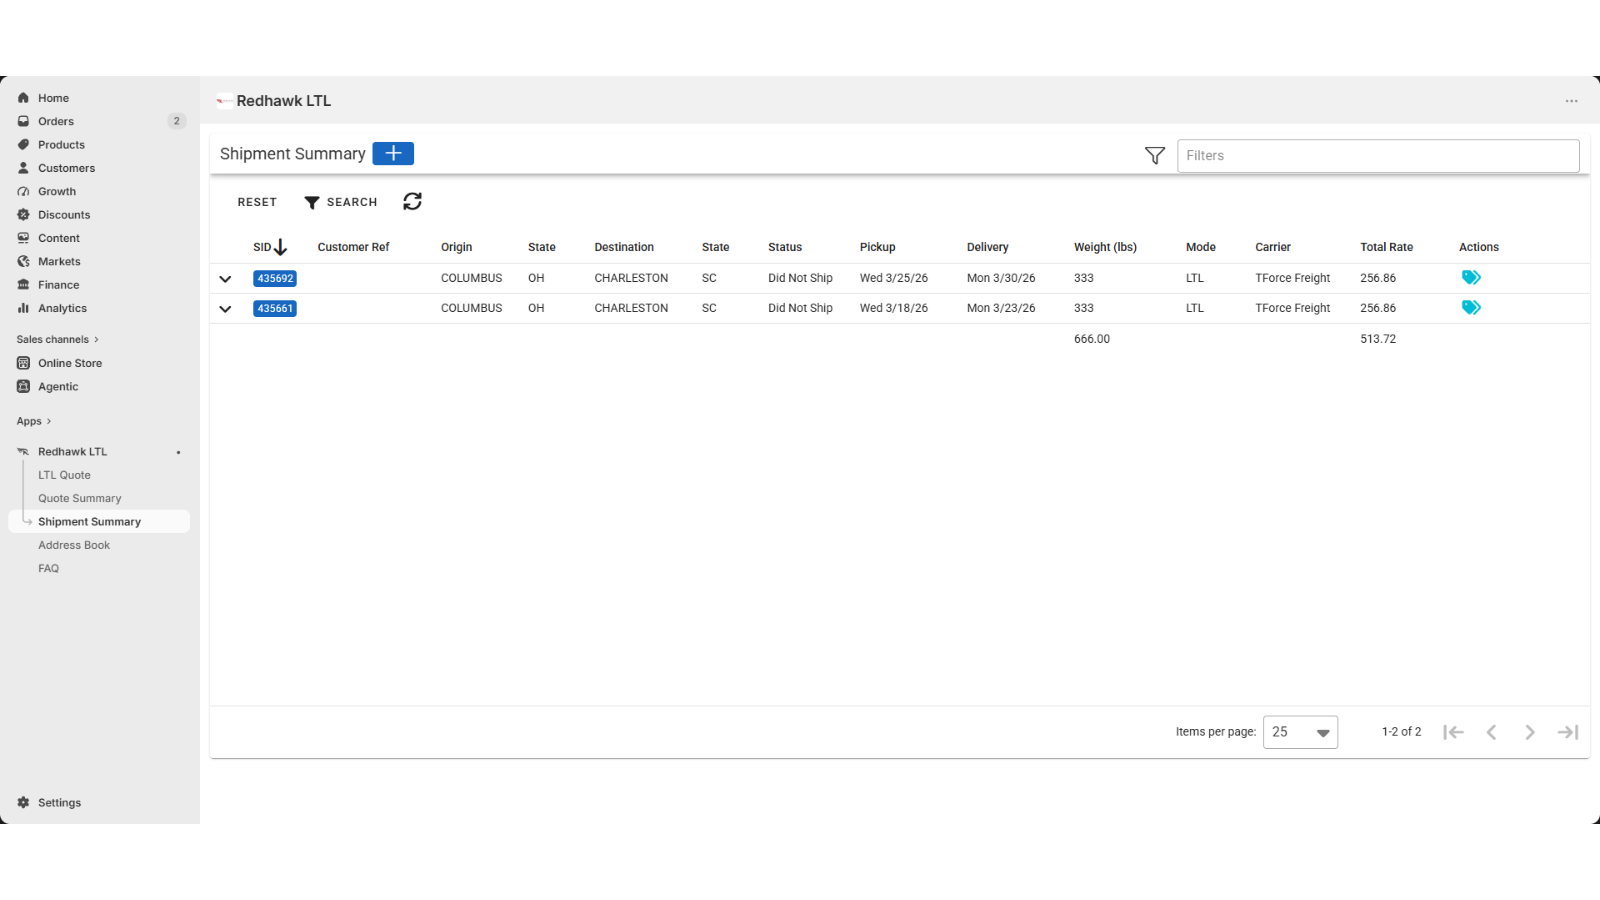1600x900 pixels.
Task: Sort by Customer Ref column
Action: [353, 247]
